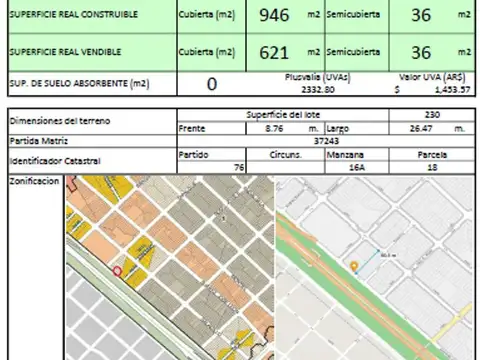Select the 230 lot surface value

432,115
